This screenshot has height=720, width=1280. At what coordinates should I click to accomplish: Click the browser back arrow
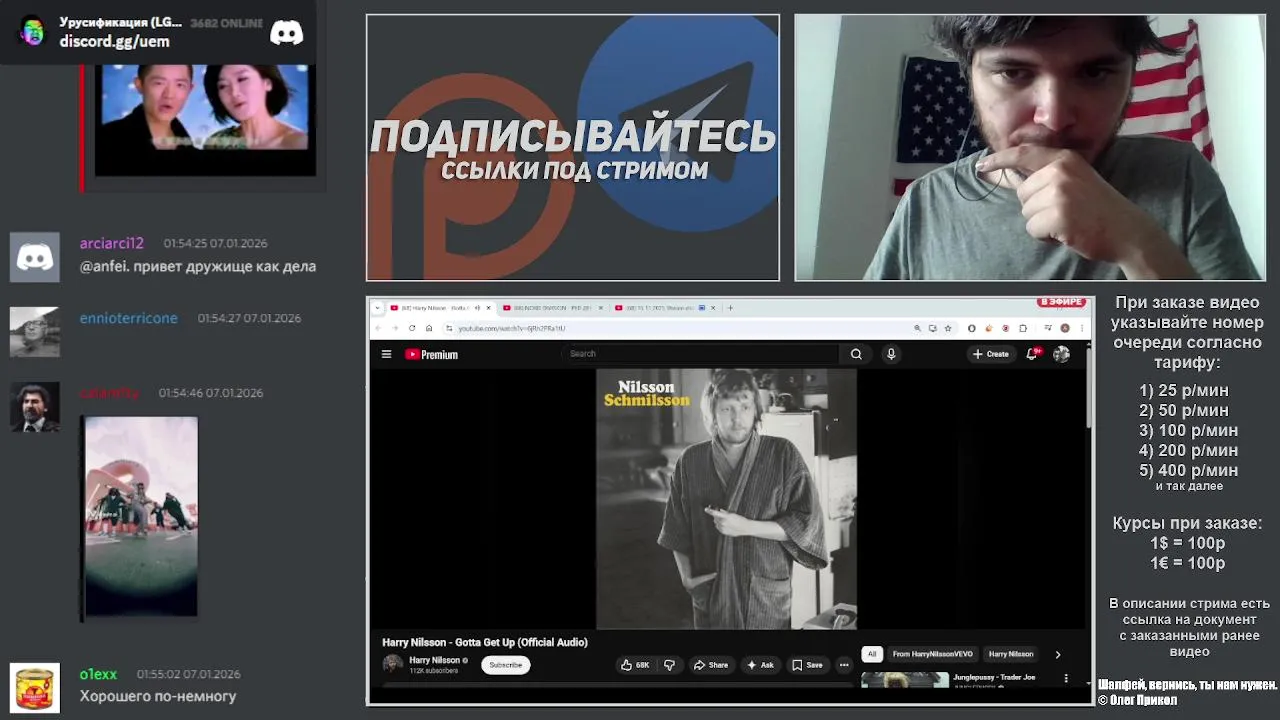click(x=377, y=328)
